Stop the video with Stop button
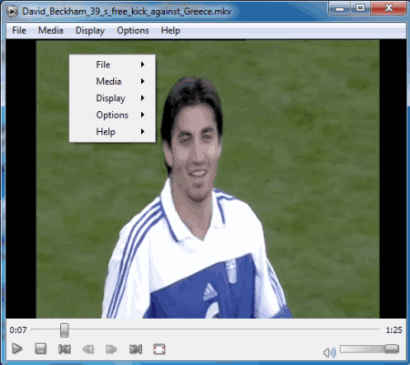 (x=41, y=349)
